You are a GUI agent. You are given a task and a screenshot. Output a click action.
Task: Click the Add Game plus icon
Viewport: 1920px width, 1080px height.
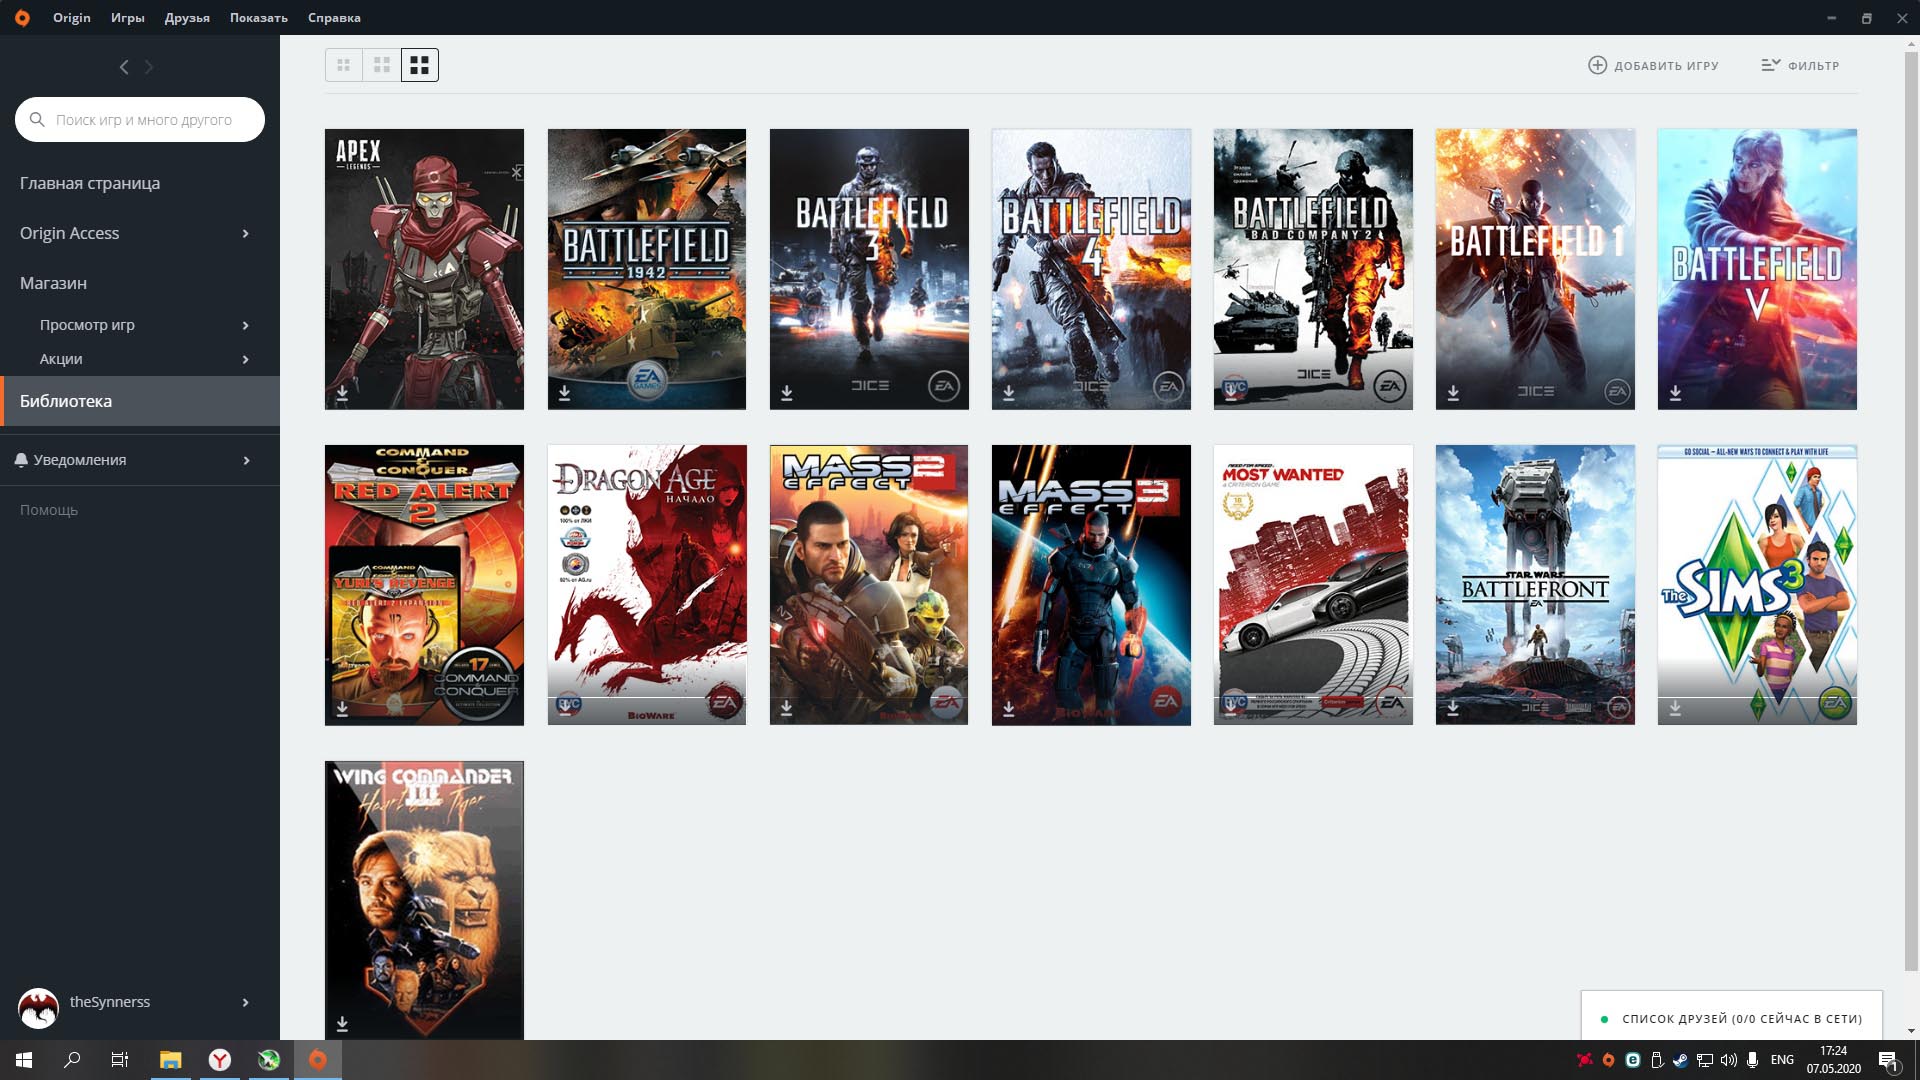click(1597, 65)
